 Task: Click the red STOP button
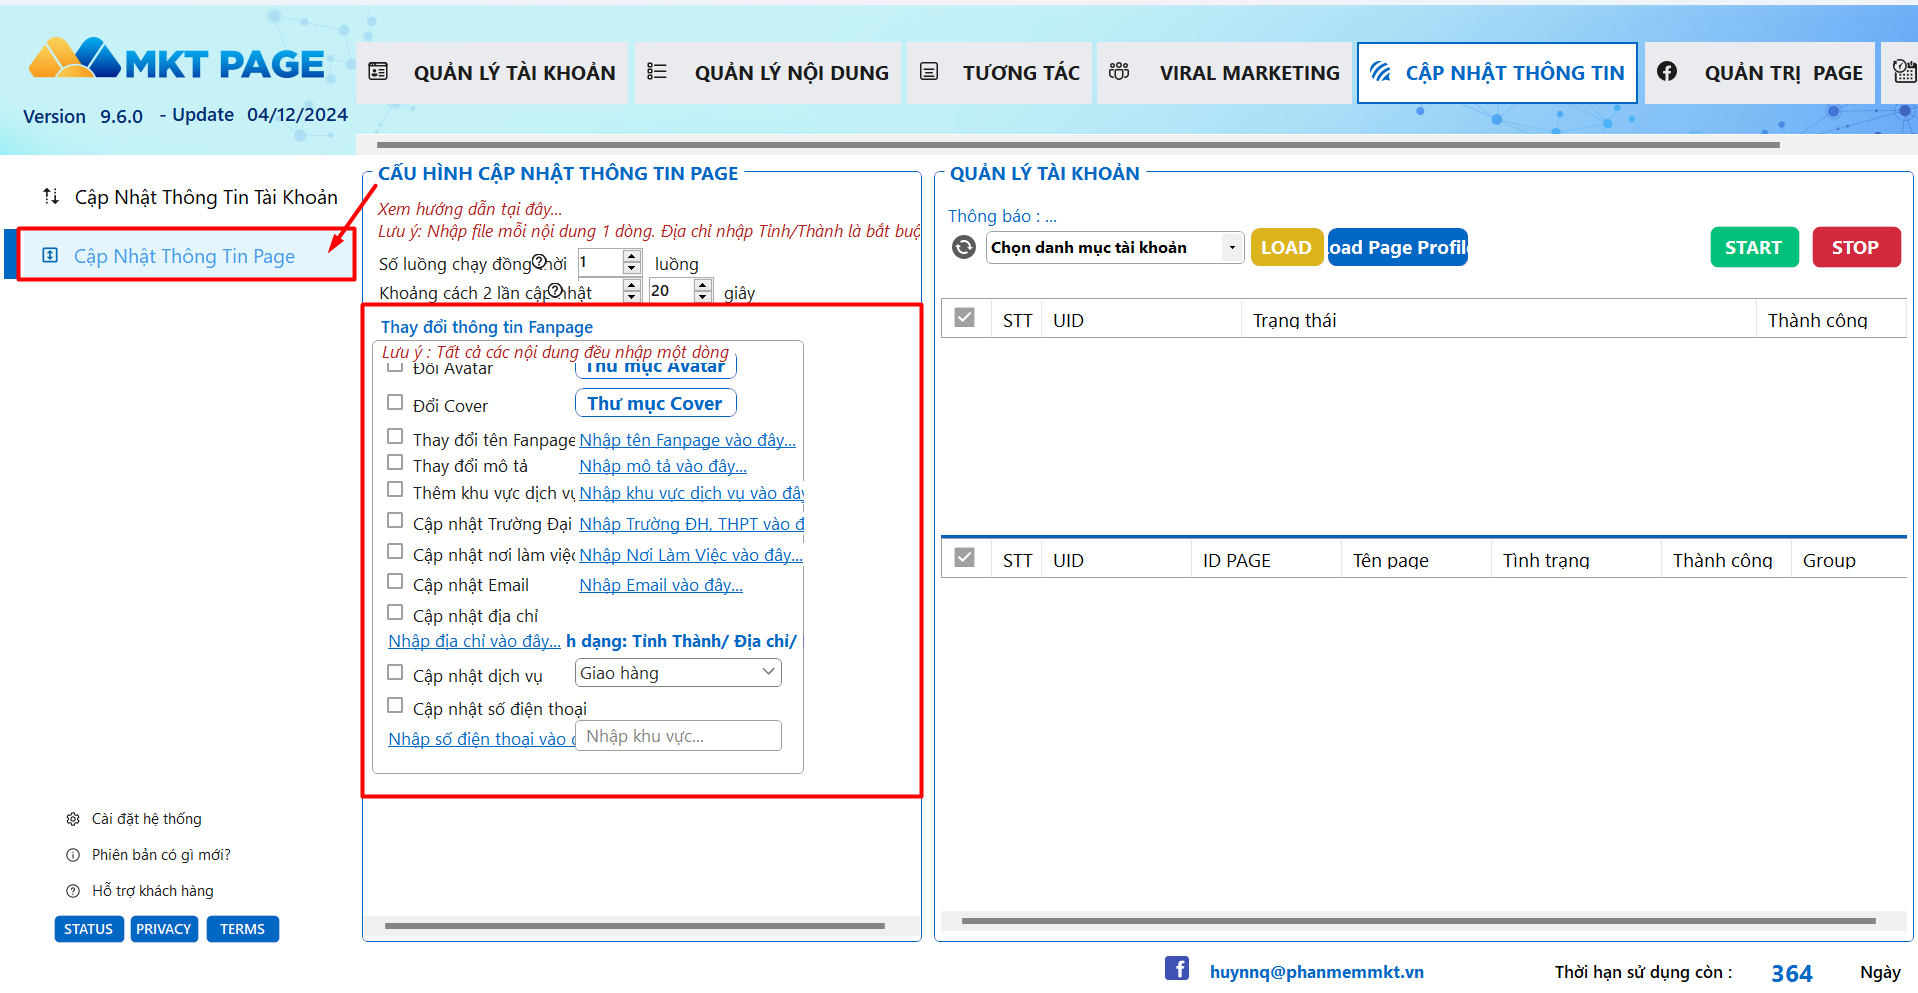[1856, 247]
